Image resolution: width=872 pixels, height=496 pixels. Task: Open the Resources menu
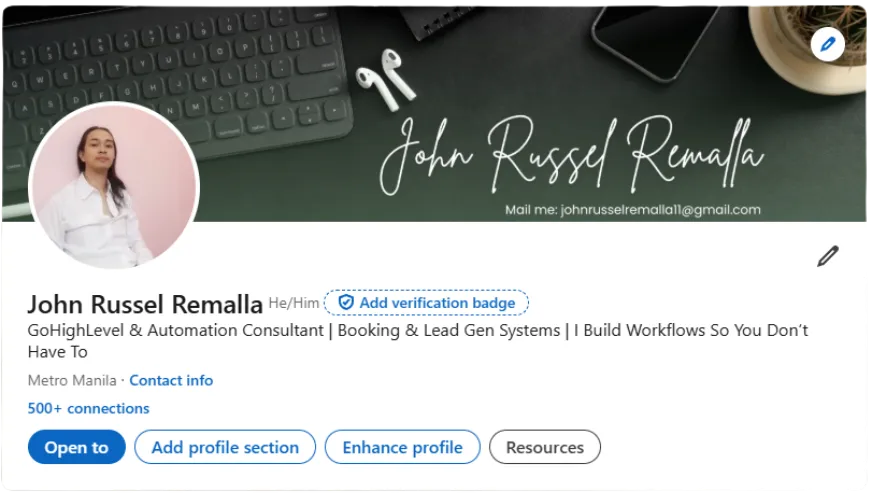click(x=545, y=447)
